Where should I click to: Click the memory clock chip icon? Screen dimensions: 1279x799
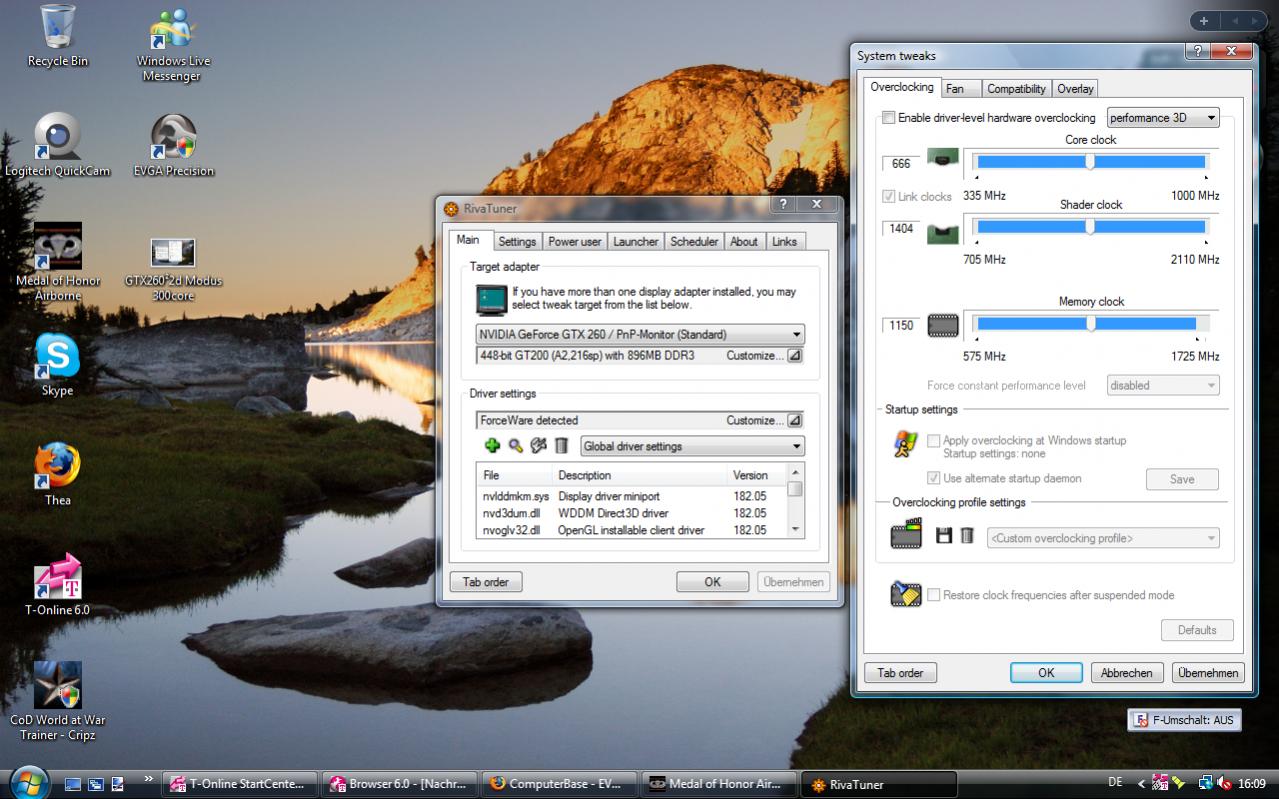[943, 325]
